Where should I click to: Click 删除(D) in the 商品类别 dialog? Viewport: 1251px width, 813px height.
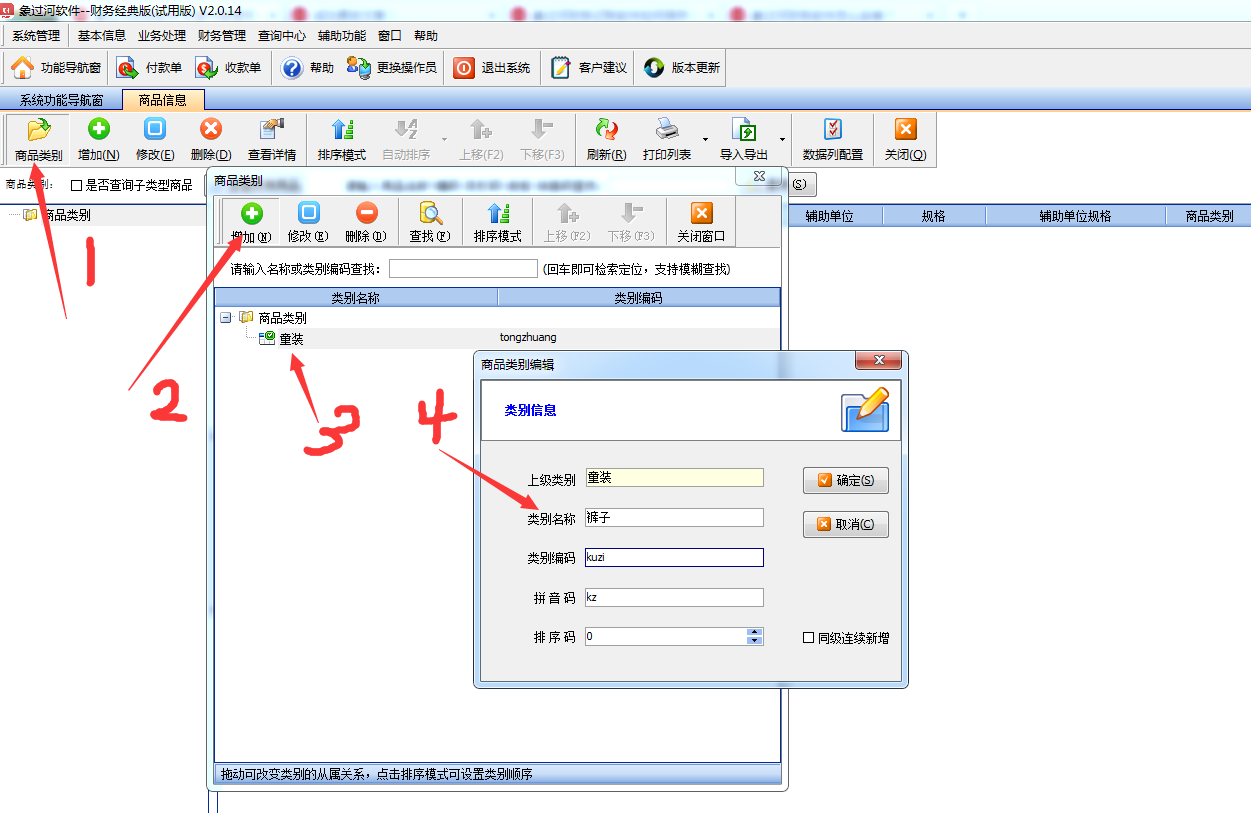pos(366,223)
